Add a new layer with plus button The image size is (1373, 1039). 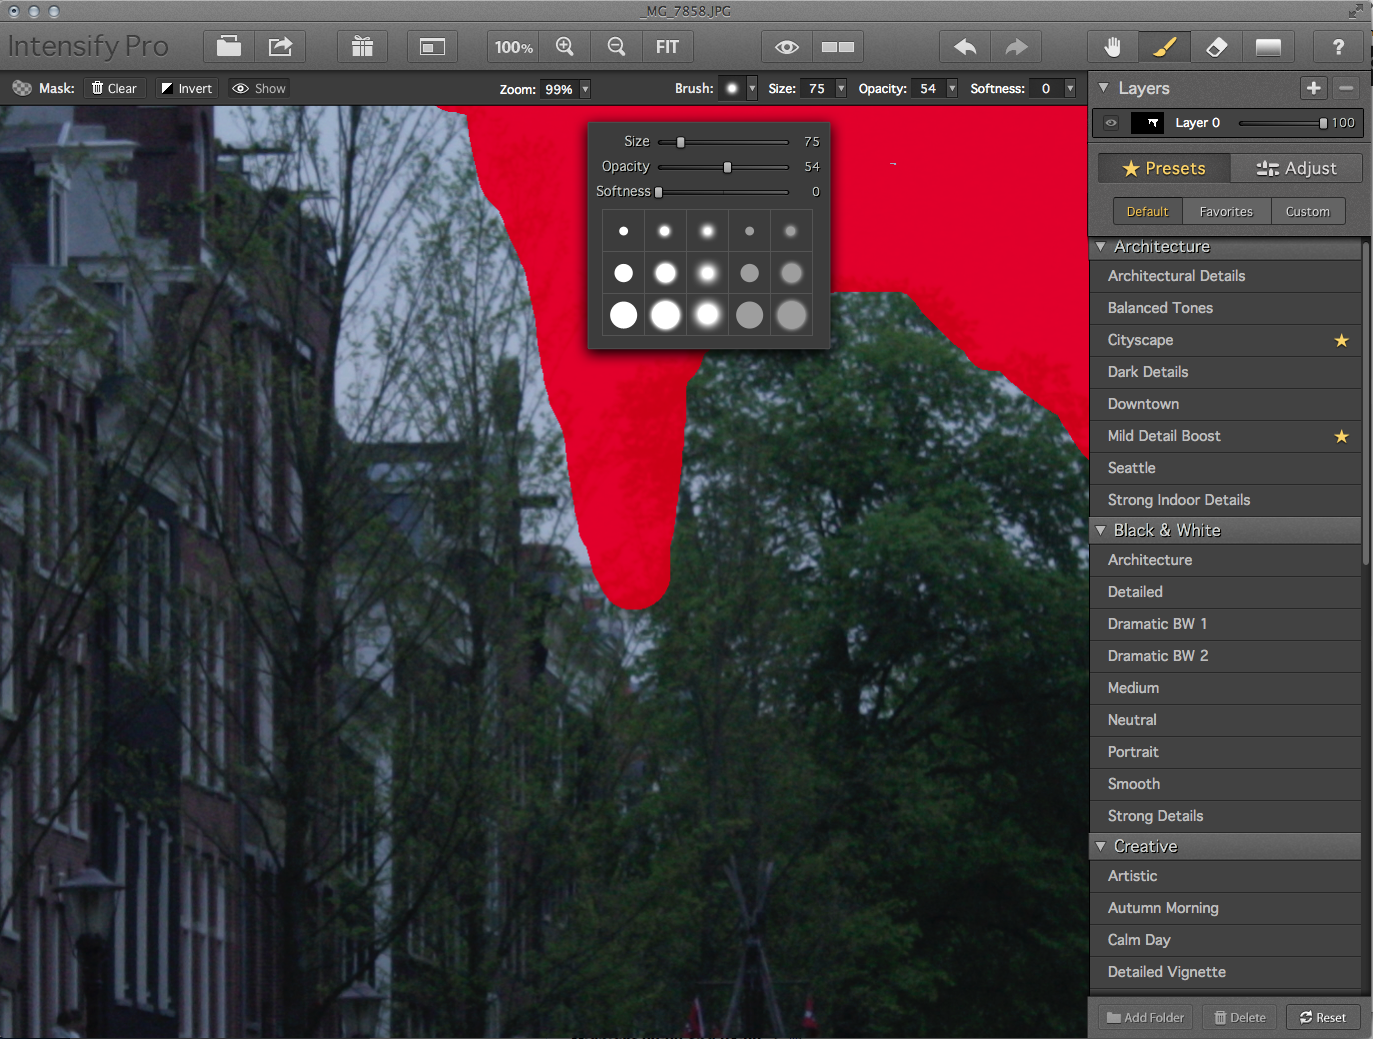coord(1313,88)
